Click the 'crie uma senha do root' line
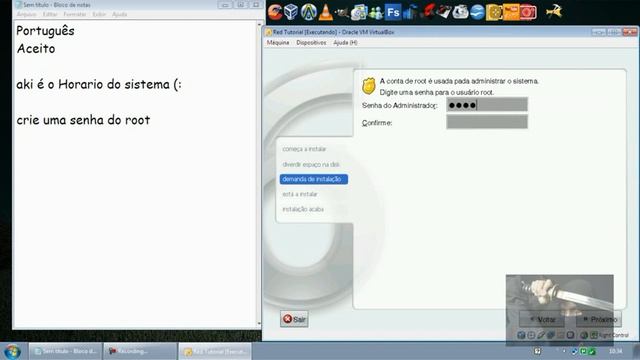The height and width of the screenshot is (360, 640). (83, 120)
